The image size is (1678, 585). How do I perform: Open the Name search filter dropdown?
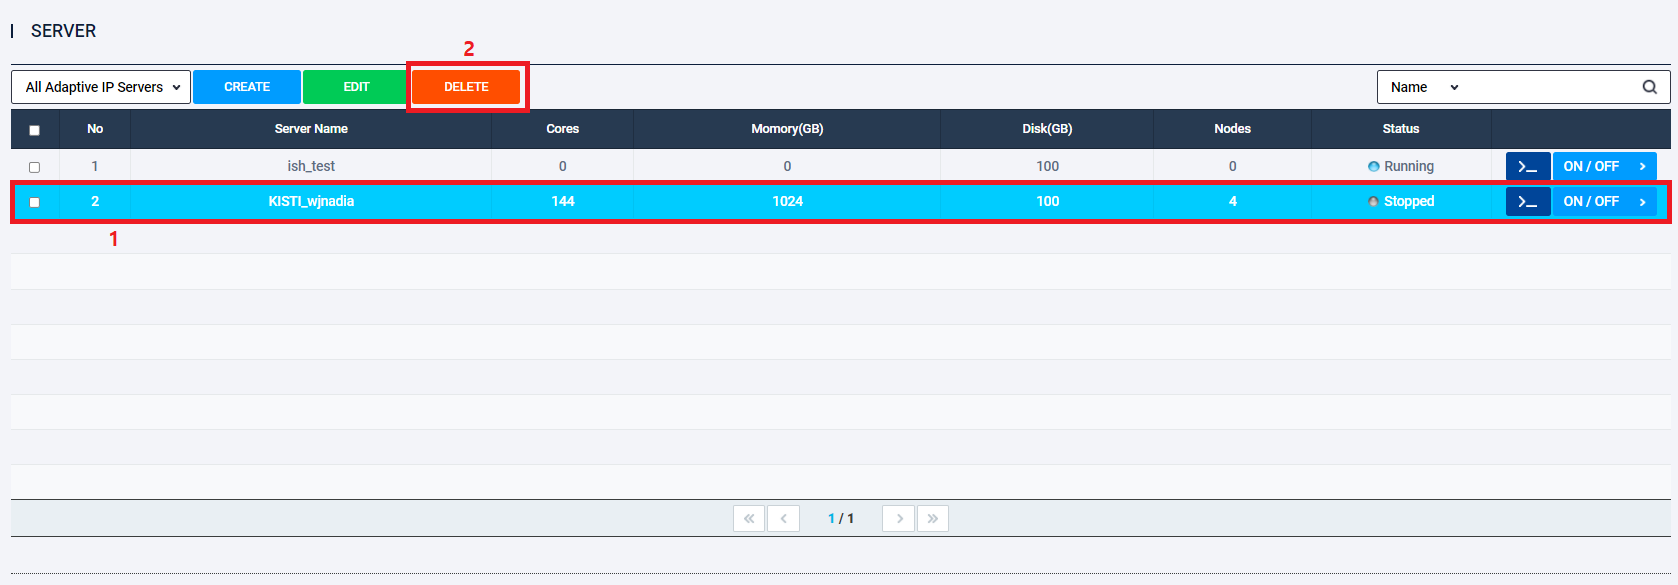[x=1424, y=87]
